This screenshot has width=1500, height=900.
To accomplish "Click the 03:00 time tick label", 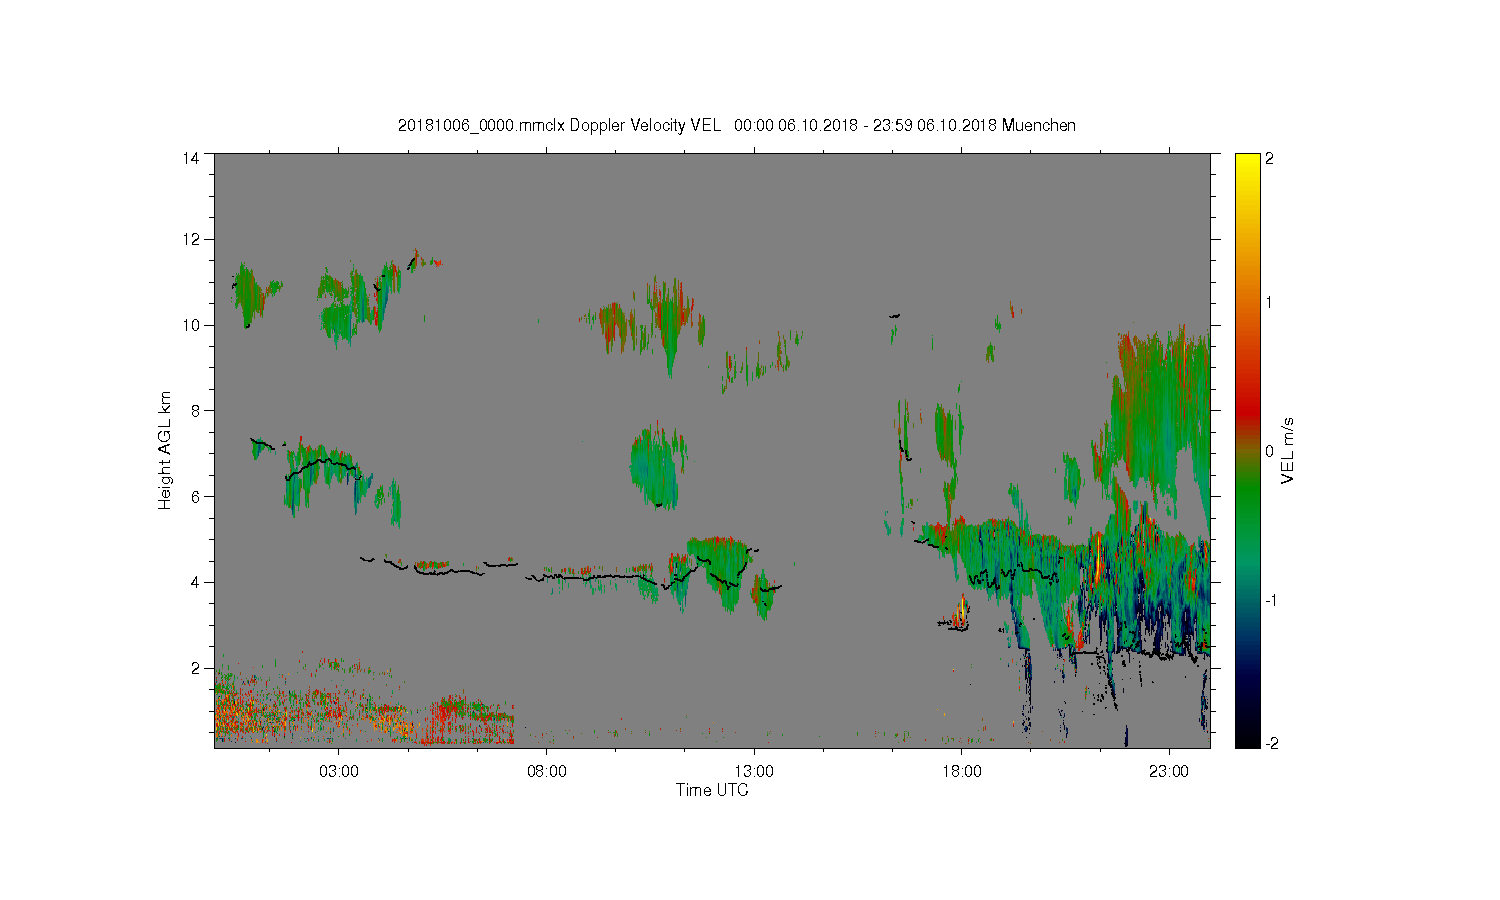I will tap(339, 772).
